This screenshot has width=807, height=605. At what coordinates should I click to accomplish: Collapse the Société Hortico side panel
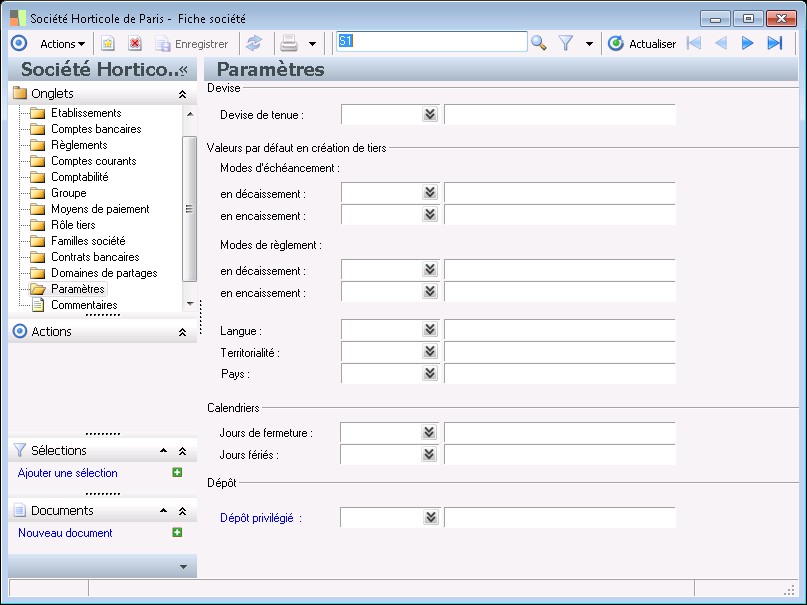183,70
